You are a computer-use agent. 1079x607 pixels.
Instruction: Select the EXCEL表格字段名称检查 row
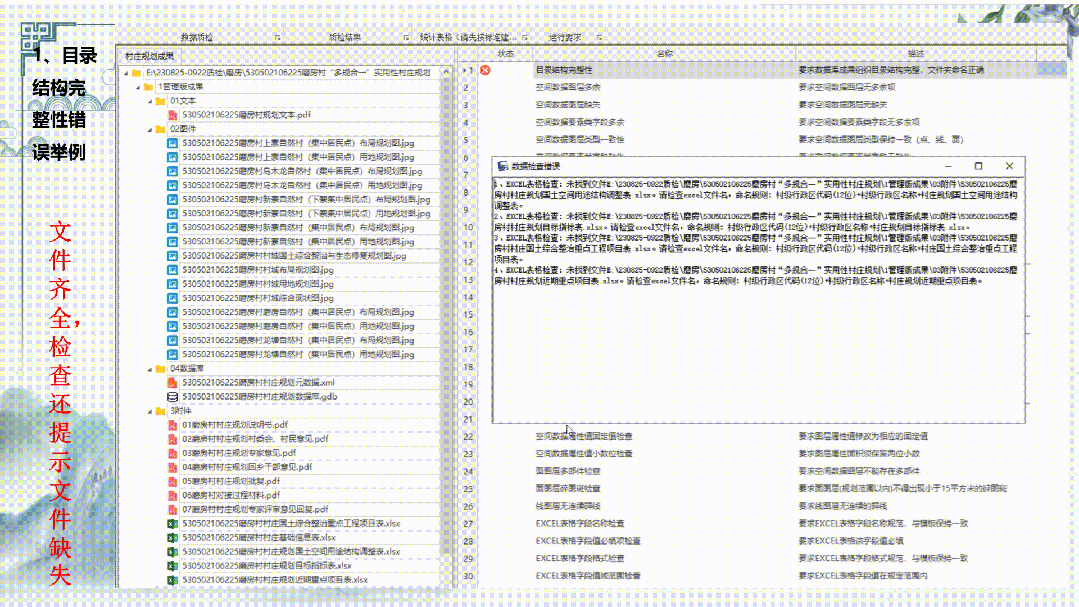[x=764, y=524]
